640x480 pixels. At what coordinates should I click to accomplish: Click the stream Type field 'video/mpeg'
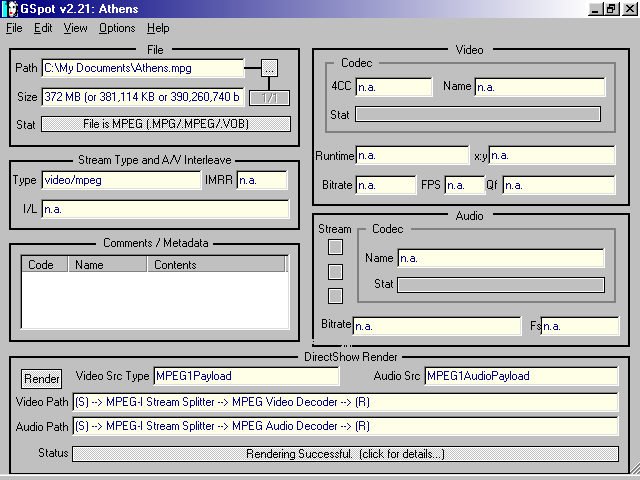click(x=121, y=180)
